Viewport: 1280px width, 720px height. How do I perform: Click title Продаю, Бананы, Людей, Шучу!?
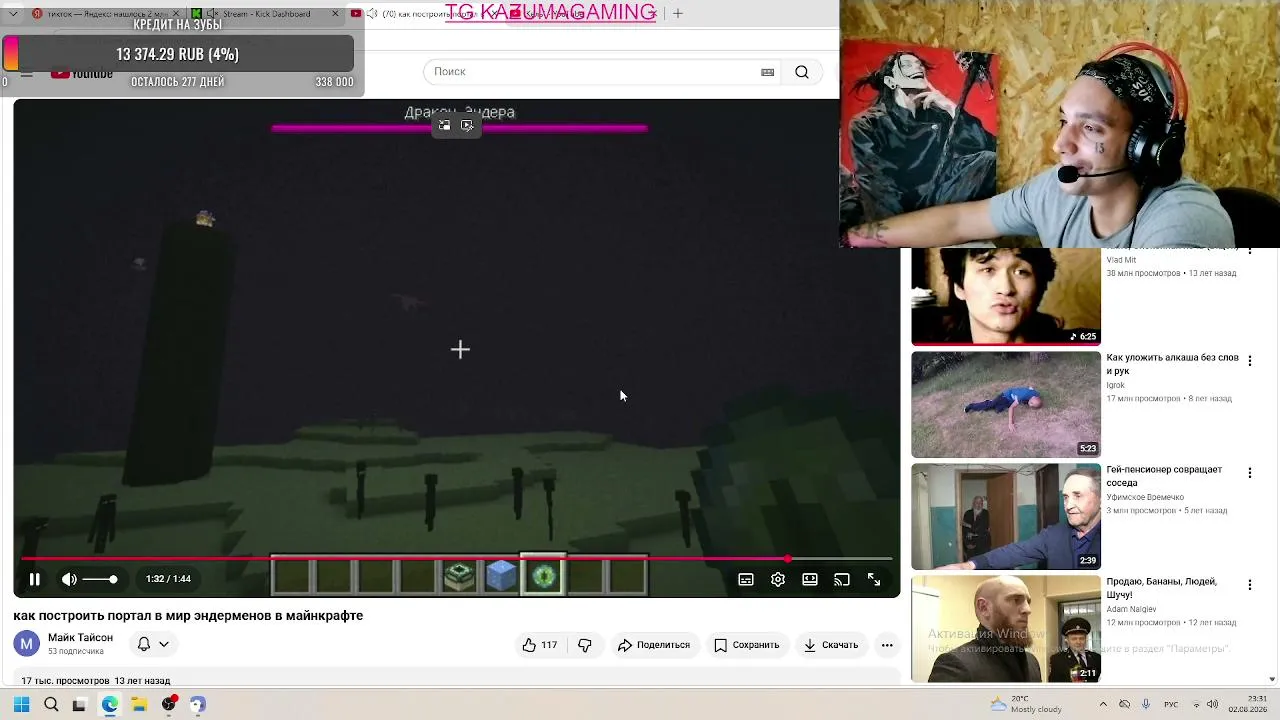click(x=1161, y=588)
